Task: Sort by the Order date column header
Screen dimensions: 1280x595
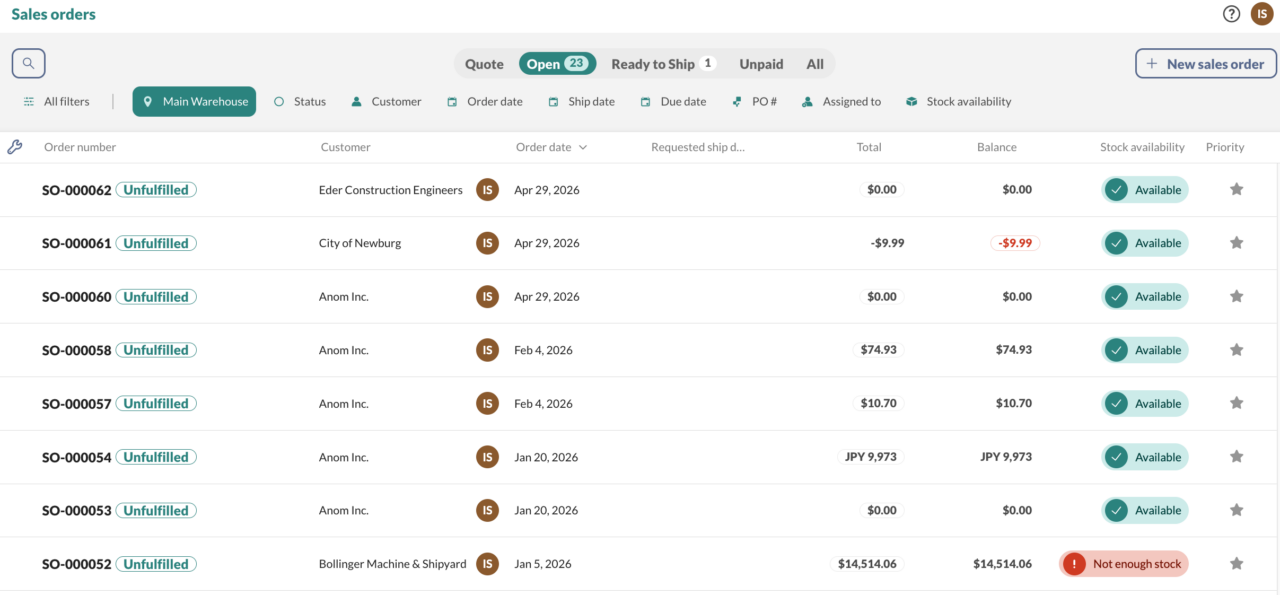Action: pos(551,147)
